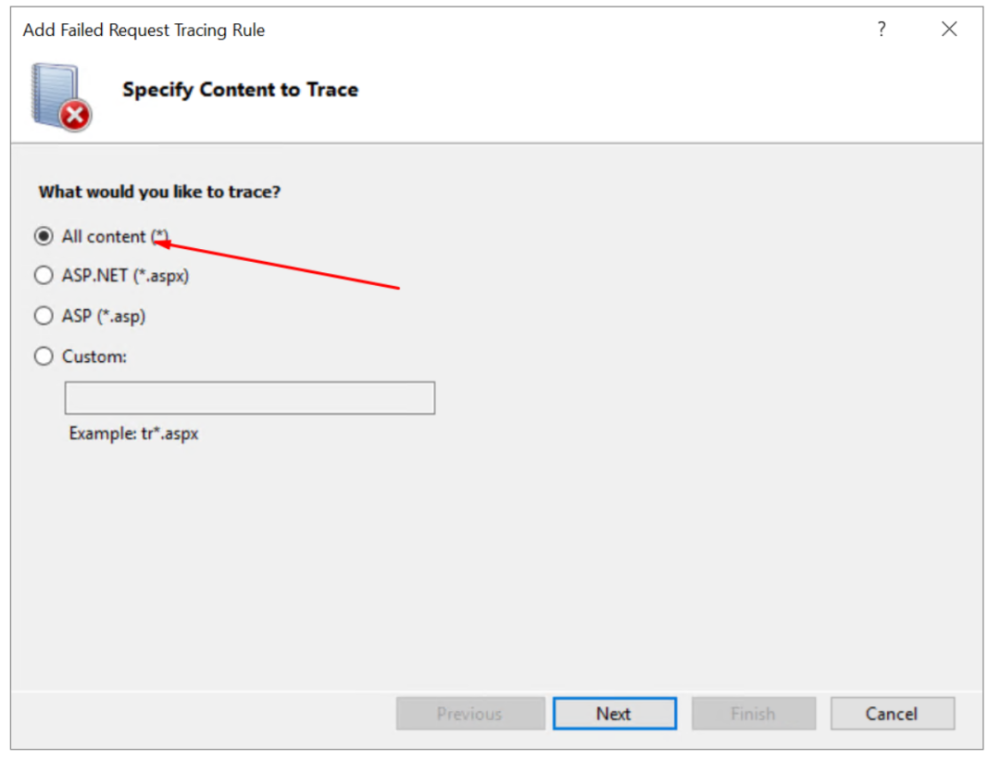
Task: Close the Add Failed Request Tracing Rule dialog
Action: tap(949, 30)
